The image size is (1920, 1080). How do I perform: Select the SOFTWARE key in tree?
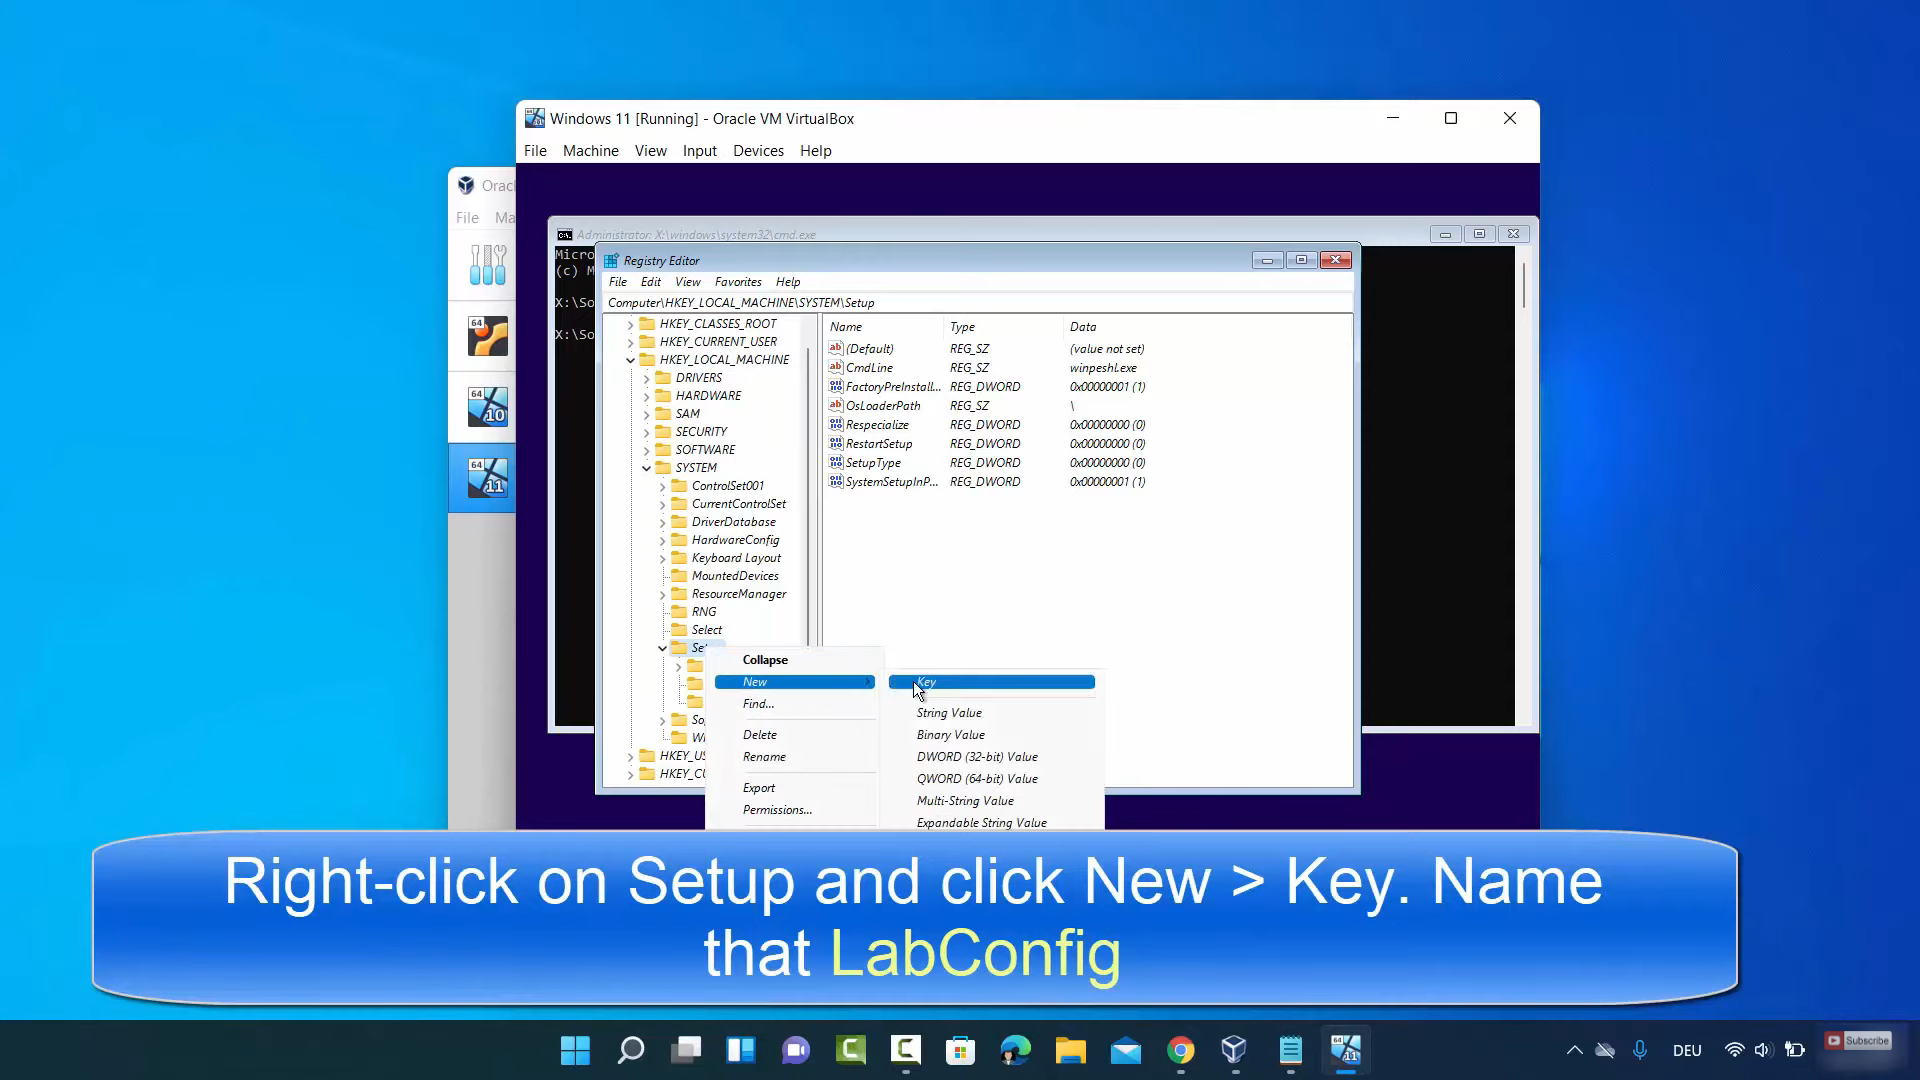point(705,450)
